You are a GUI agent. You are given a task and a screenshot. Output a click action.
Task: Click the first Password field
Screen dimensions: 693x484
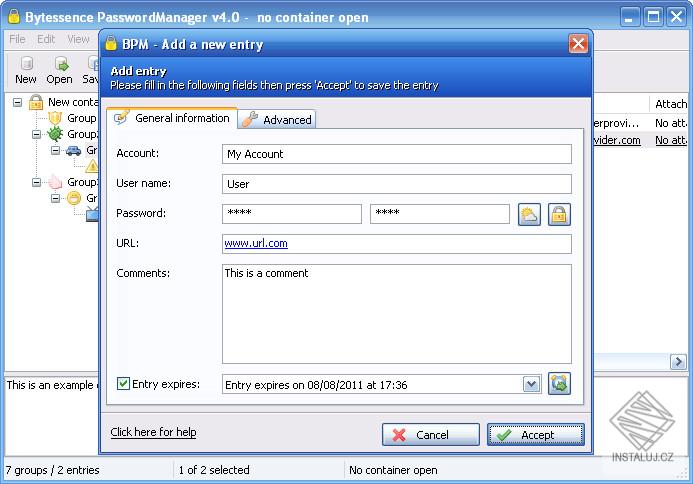click(292, 213)
